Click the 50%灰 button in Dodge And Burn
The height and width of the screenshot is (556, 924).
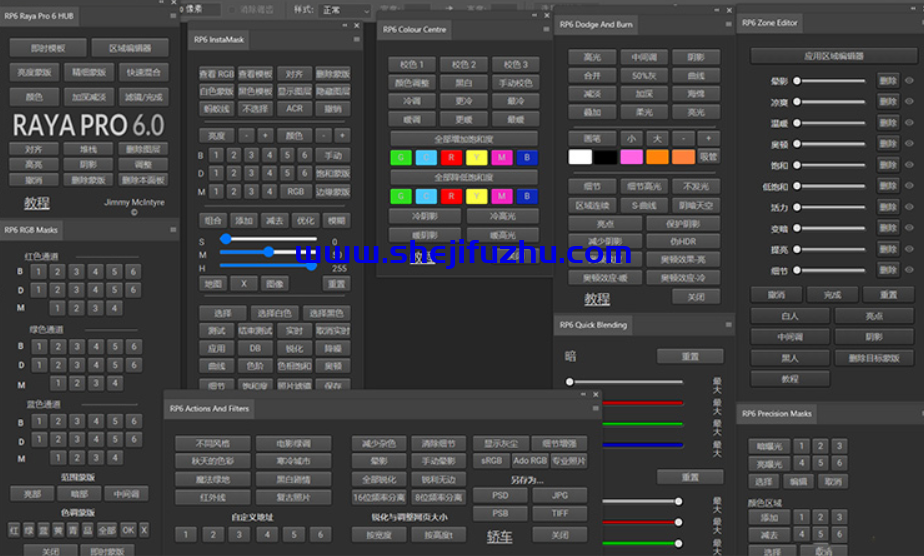click(x=644, y=75)
